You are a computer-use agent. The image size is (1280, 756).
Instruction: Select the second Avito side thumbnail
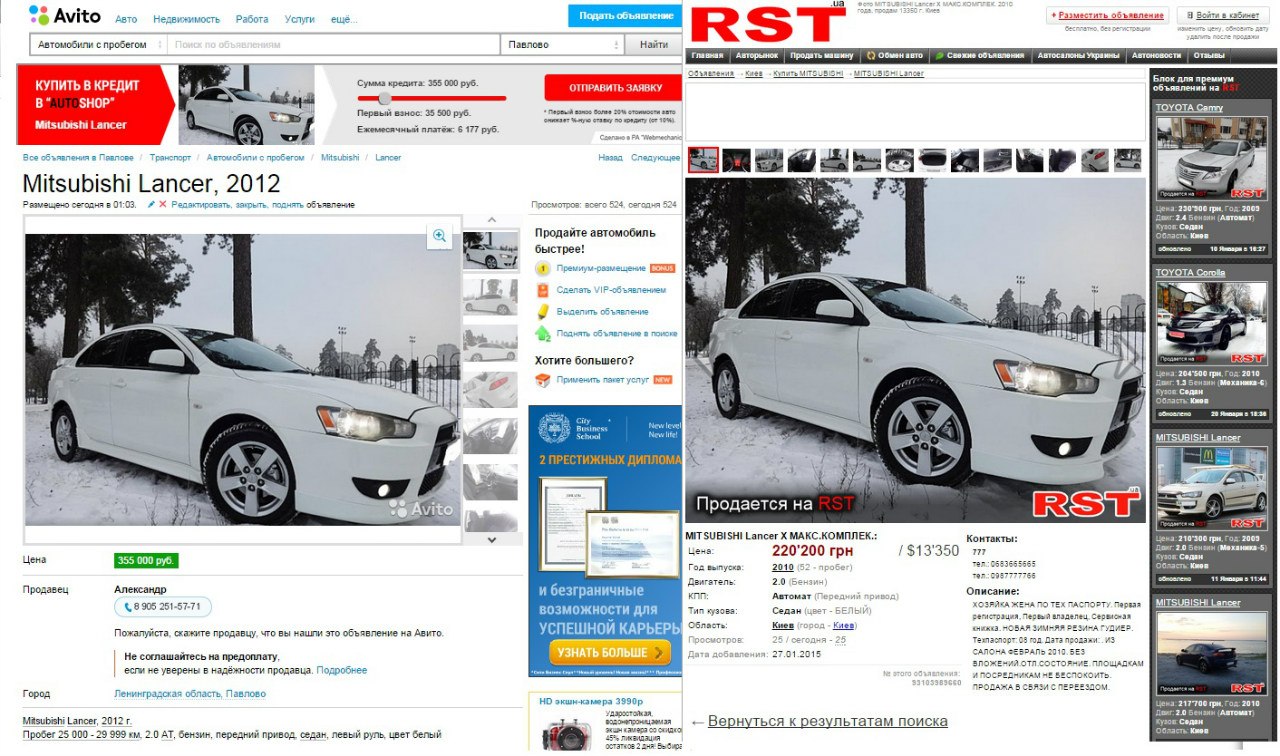coord(490,297)
